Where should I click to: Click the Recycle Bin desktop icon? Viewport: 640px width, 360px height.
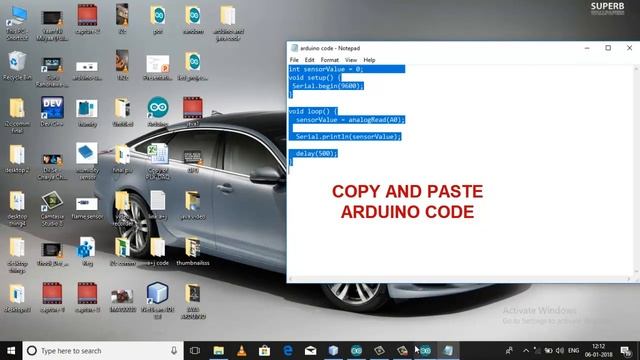tap(17, 65)
